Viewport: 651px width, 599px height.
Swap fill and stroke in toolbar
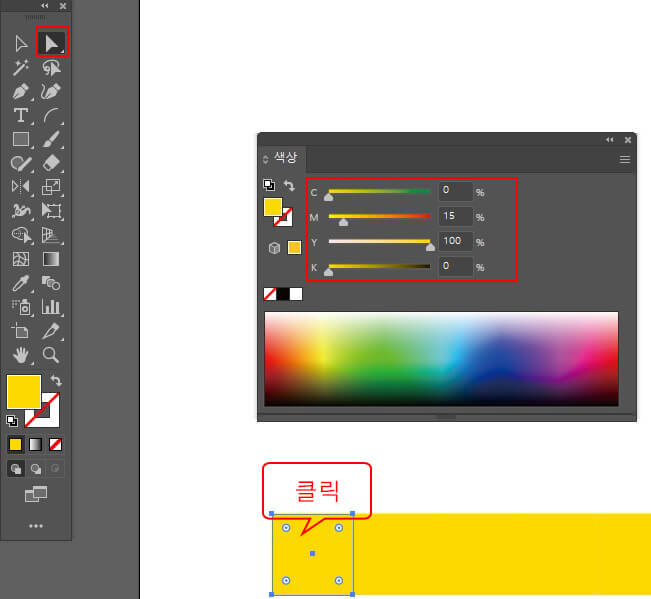(x=56, y=380)
